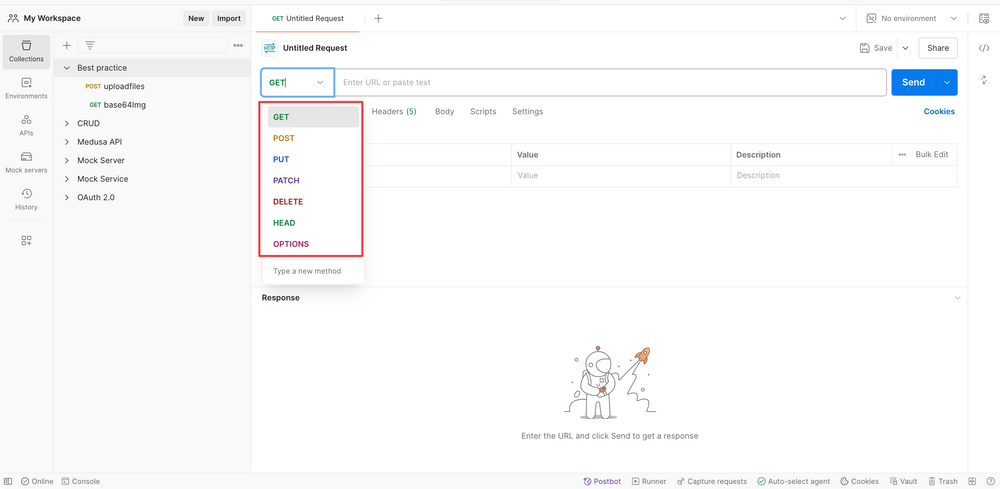This screenshot has width=1000, height=489.
Task: Click the Import button
Action: point(229,18)
